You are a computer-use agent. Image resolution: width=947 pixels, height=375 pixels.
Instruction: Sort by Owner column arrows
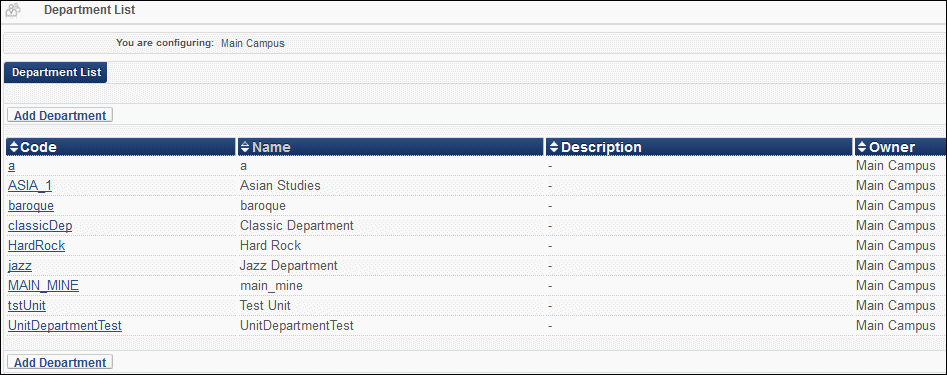(862, 147)
